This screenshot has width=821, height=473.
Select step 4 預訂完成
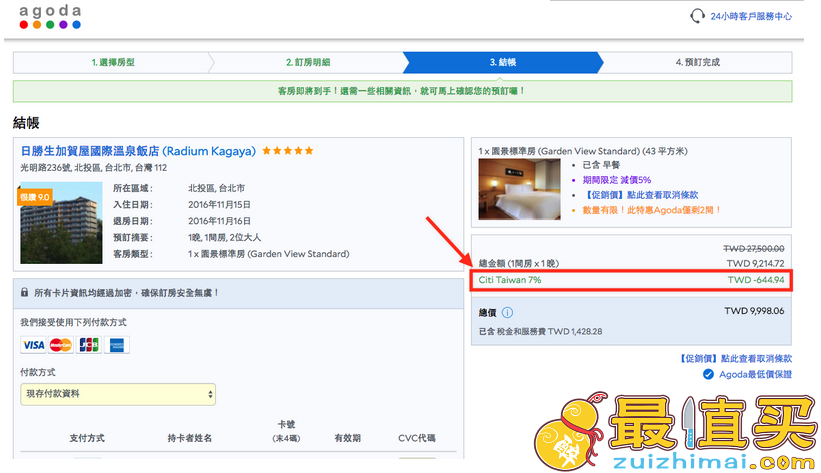coord(697,62)
